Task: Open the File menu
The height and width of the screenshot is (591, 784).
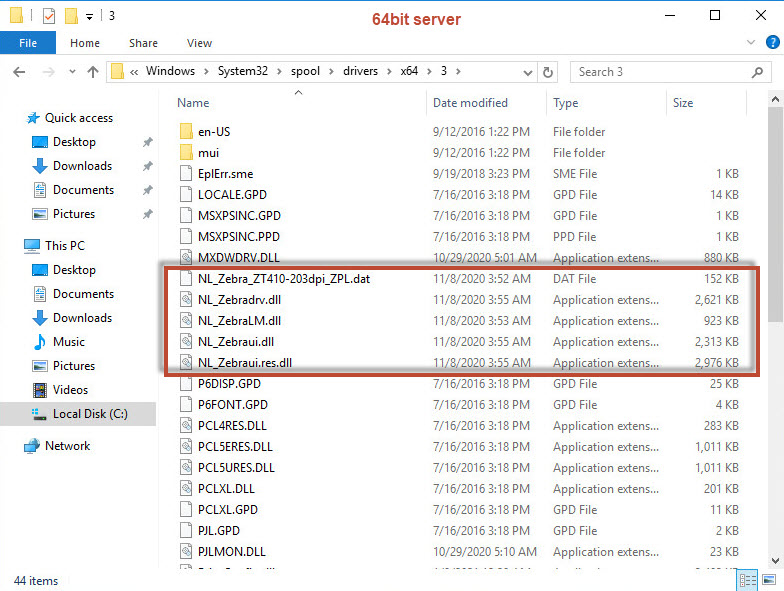Action: 27,43
